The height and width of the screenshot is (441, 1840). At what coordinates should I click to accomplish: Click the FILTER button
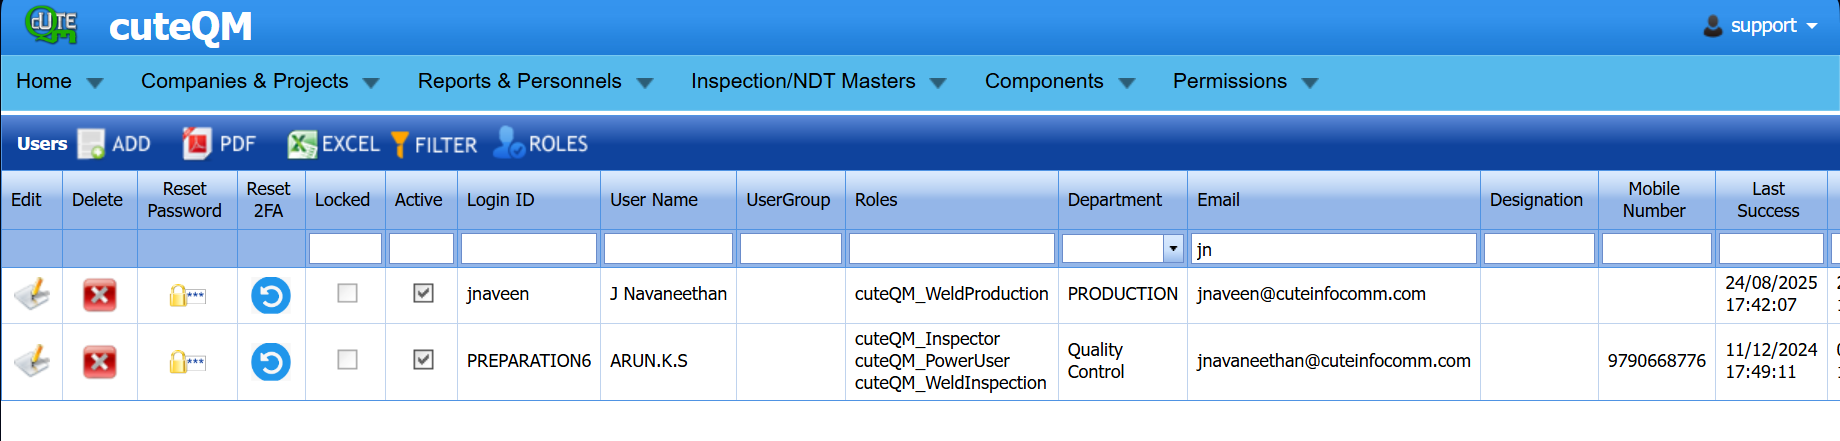click(434, 144)
